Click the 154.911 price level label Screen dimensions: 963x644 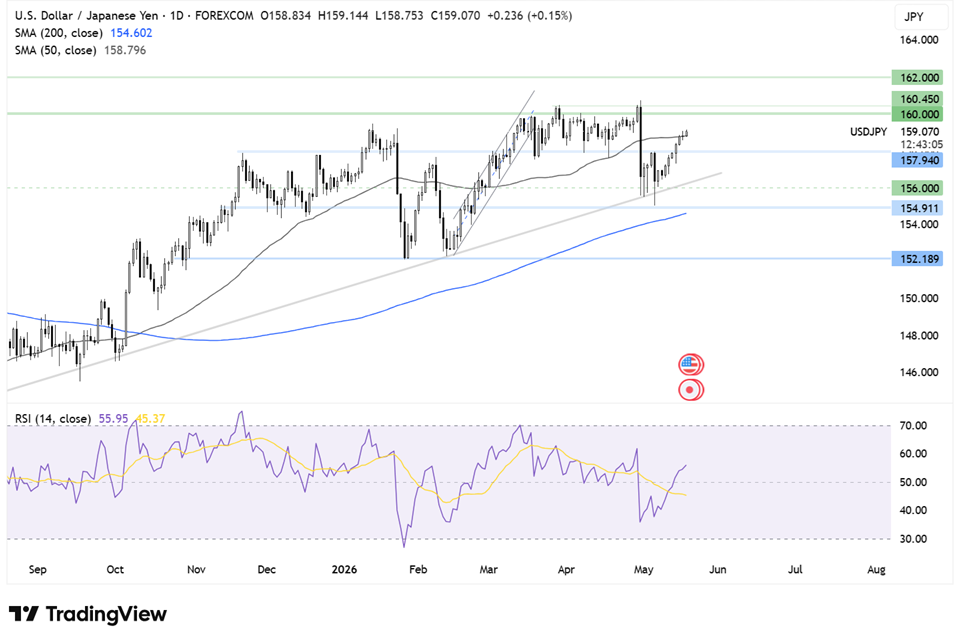(917, 208)
